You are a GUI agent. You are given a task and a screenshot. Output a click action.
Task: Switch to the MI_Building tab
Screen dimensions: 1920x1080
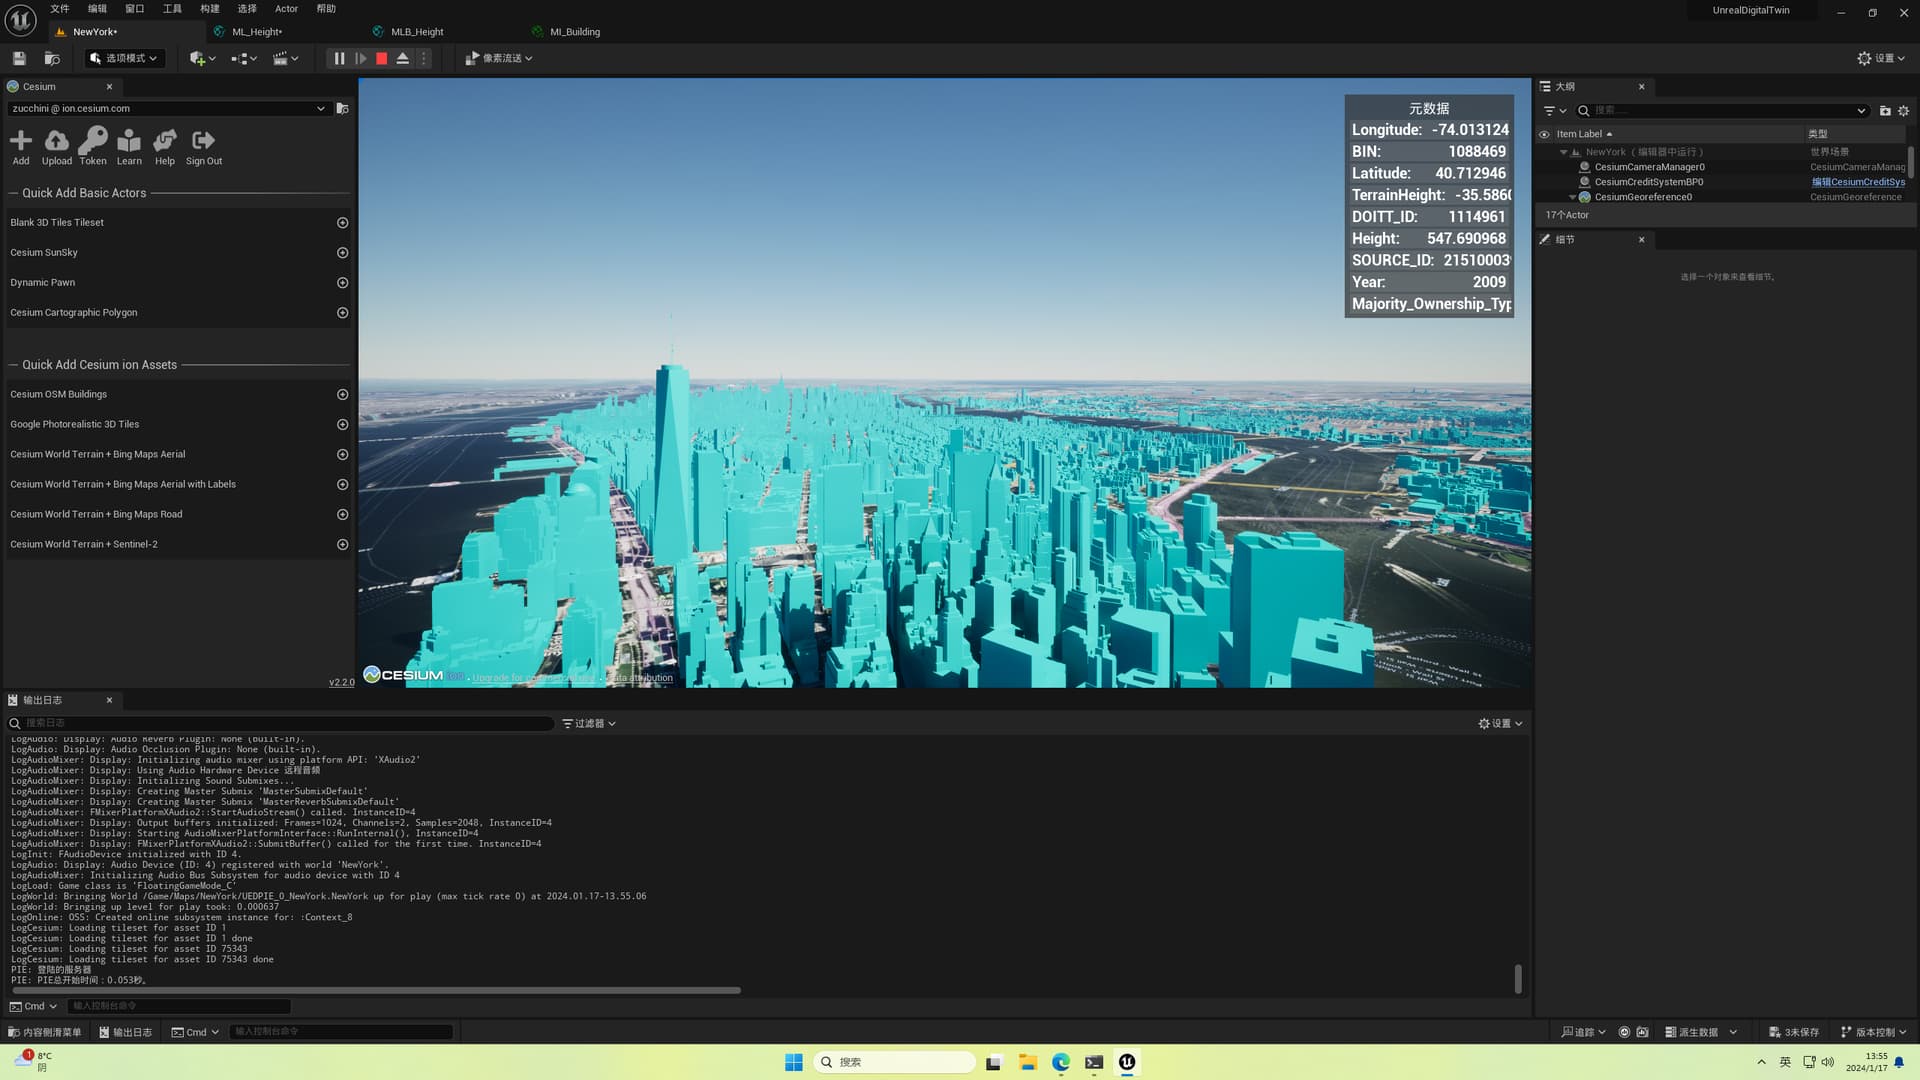(x=574, y=32)
